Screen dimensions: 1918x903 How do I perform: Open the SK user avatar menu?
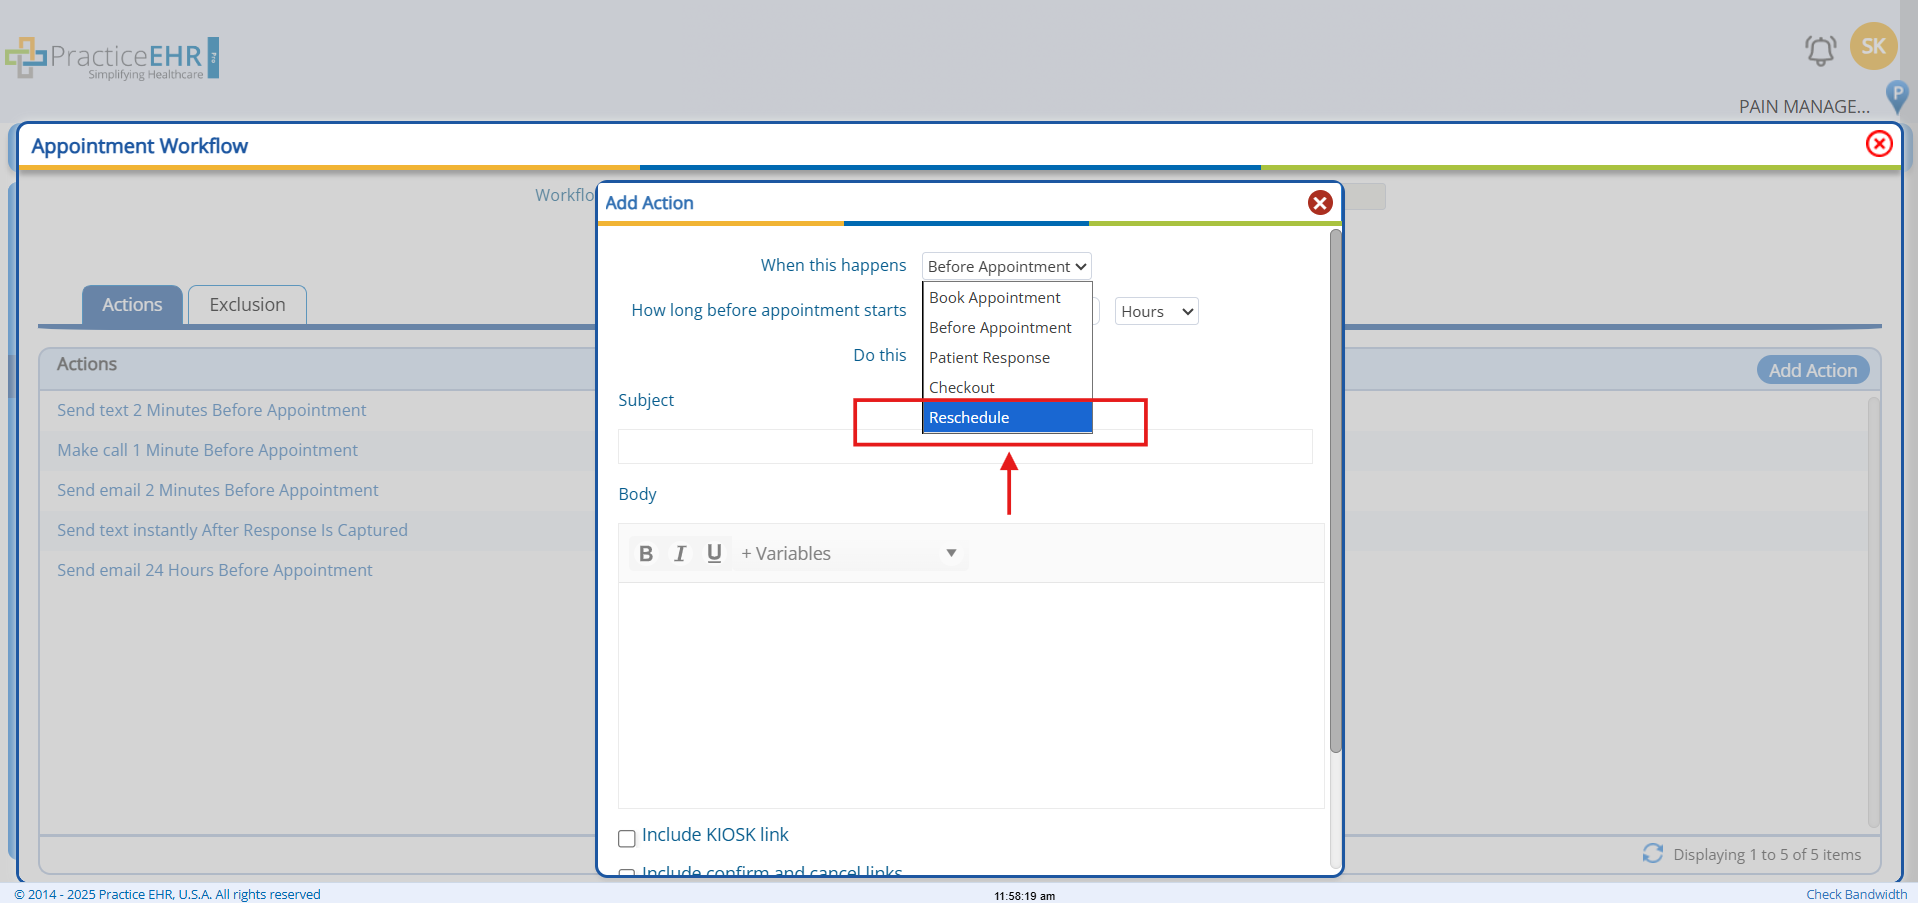[1873, 46]
